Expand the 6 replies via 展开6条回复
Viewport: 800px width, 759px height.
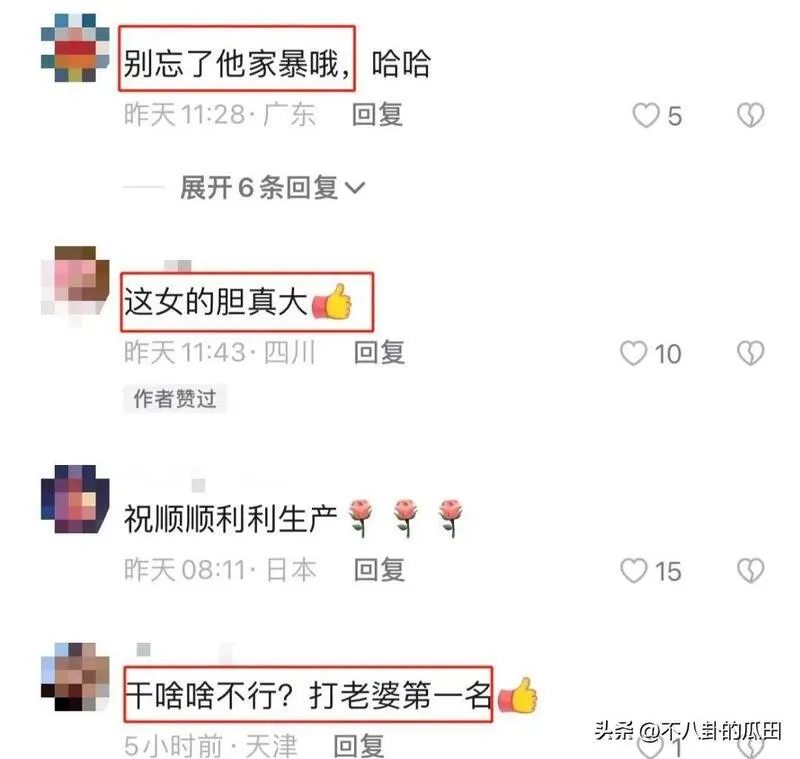coord(272,188)
